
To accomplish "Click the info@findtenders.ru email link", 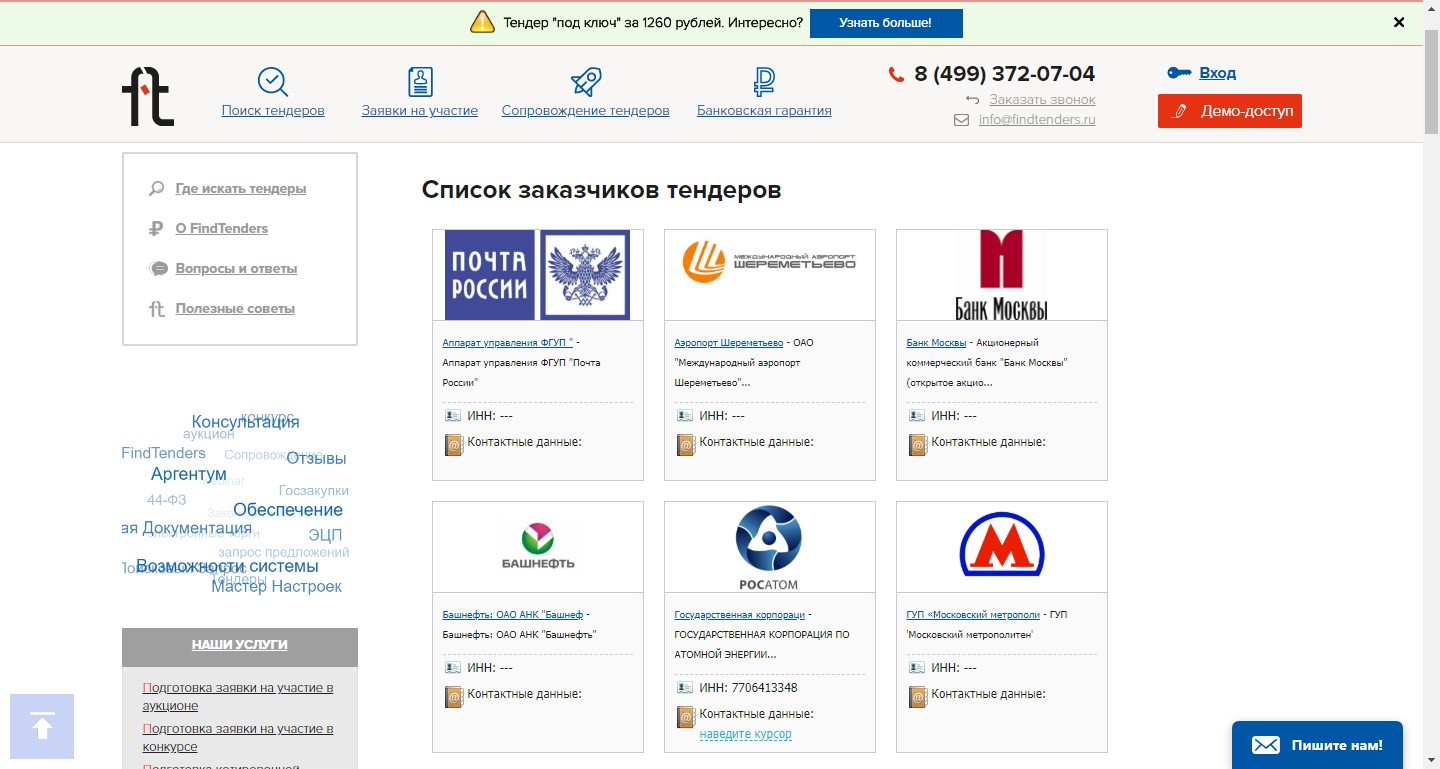I will click(x=1037, y=120).
